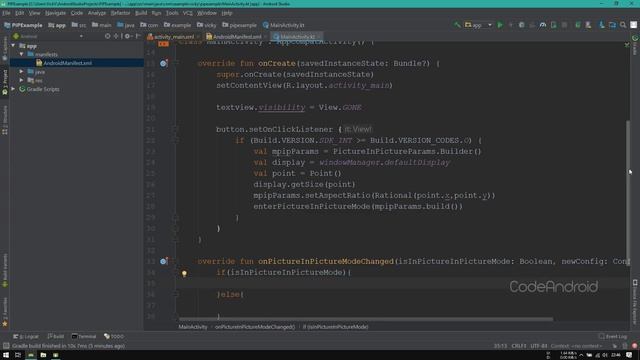Expand the Gradle Scripts node
The height and width of the screenshot is (360, 640).
(x=13, y=89)
